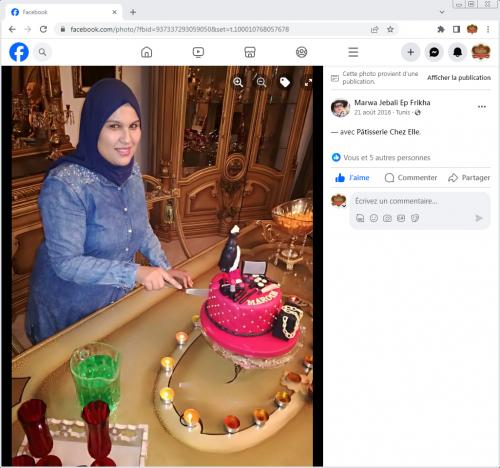Click the Partager button
Viewport: 500px width, 468px height.
pyautogui.click(x=469, y=178)
